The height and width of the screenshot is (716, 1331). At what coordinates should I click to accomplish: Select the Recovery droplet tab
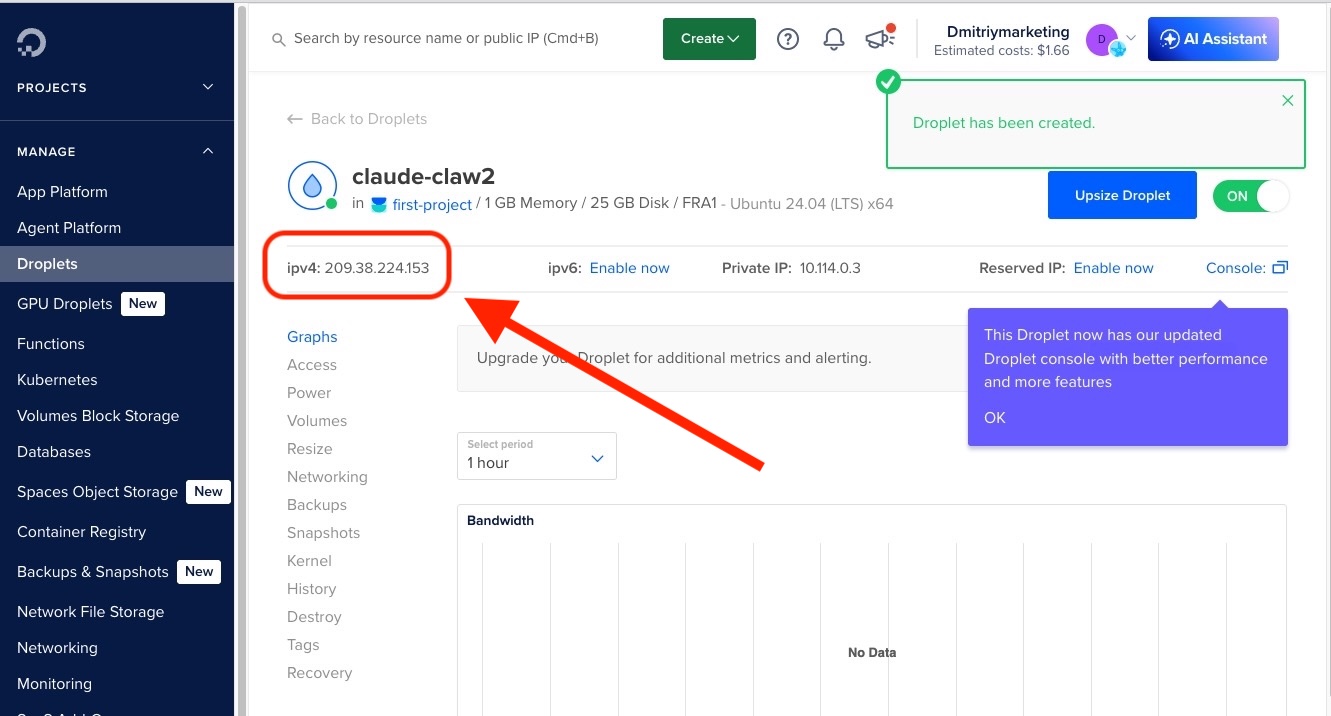point(319,673)
